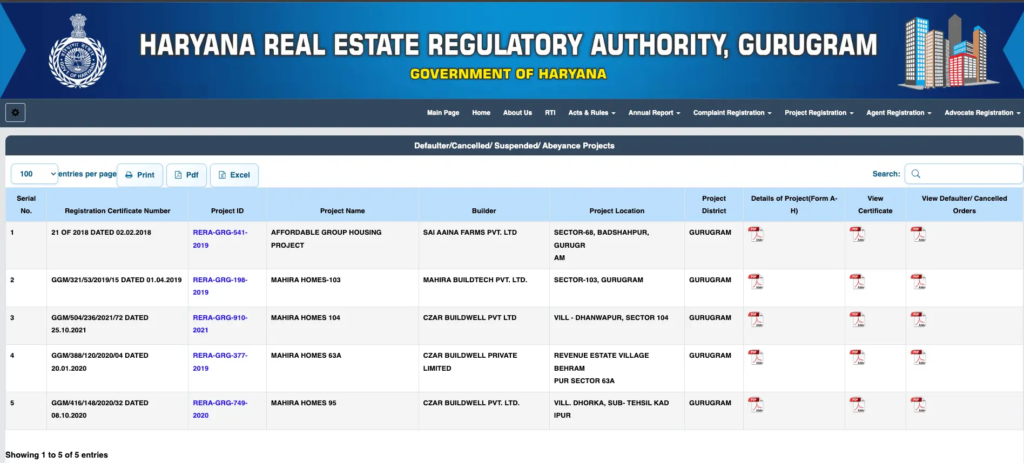Expand the Project Registration menu
The width and height of the screenshot is (1024, 463).
(819, 113)
